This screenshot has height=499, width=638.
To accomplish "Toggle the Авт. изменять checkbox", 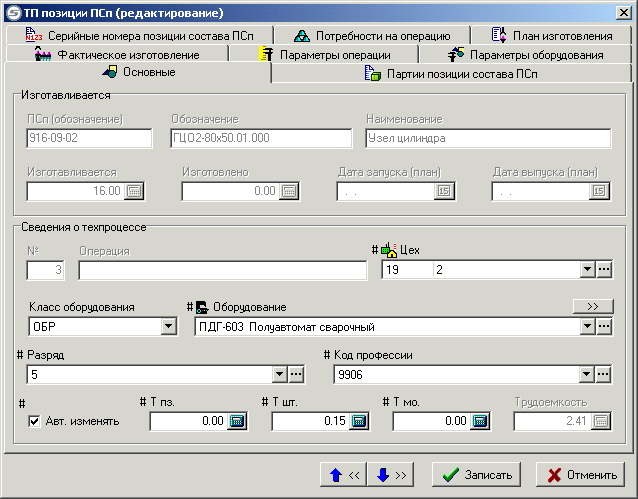I will click(34, 421).
